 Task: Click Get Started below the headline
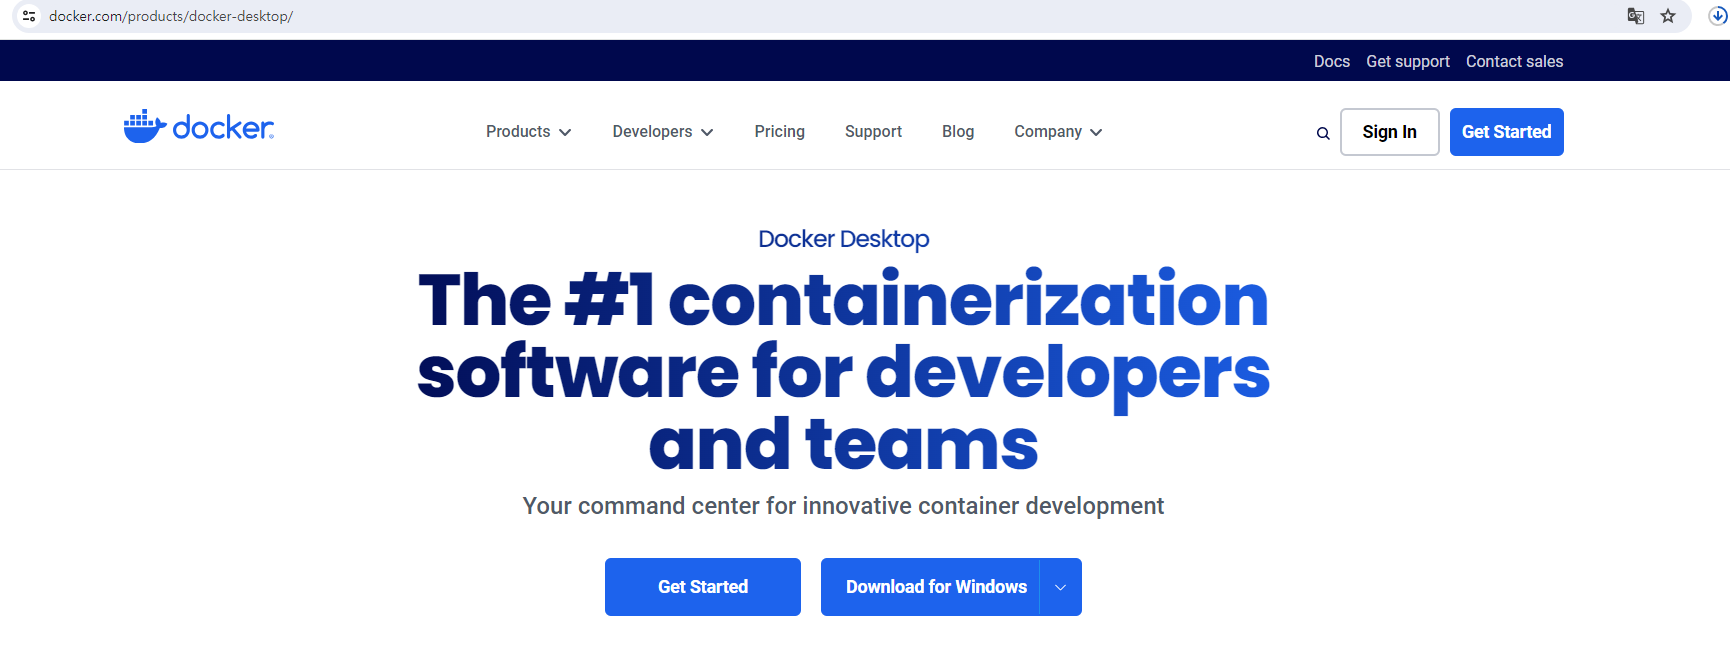point(703,587)
